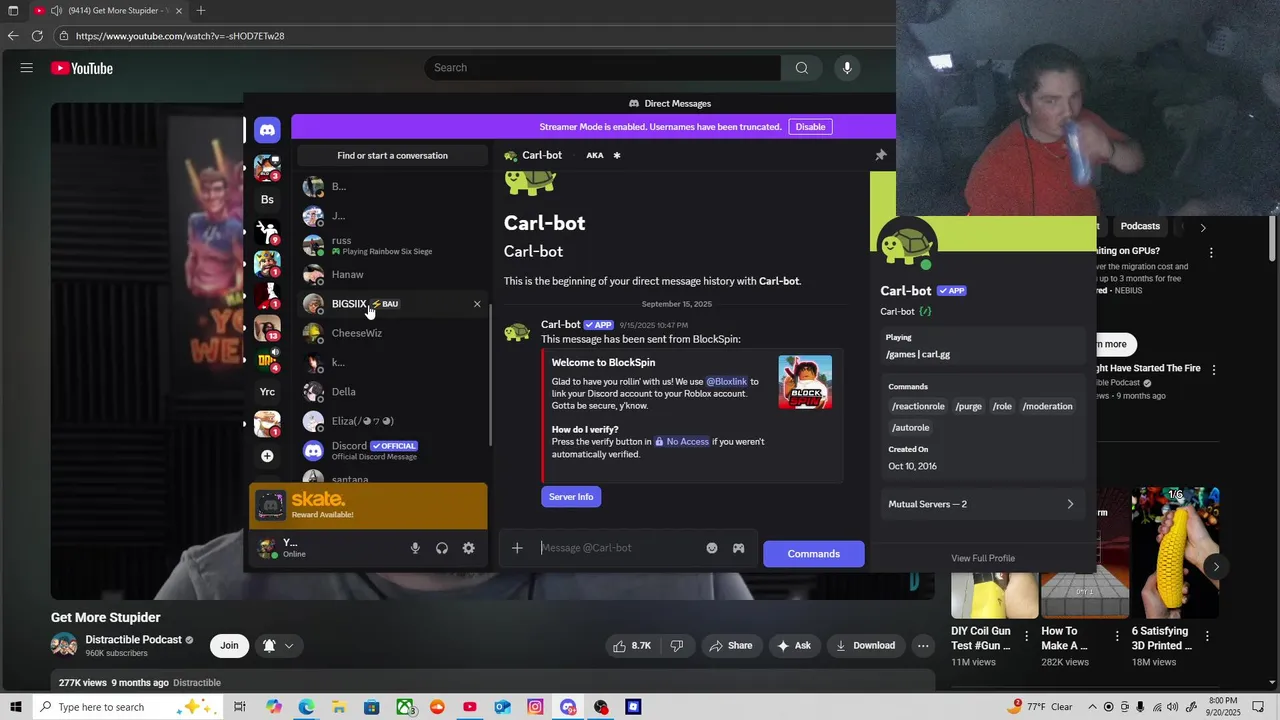Viewport: 1280px width, 720px height.
Task: Show next filter chips arrow
Action: click(1203, 227)
